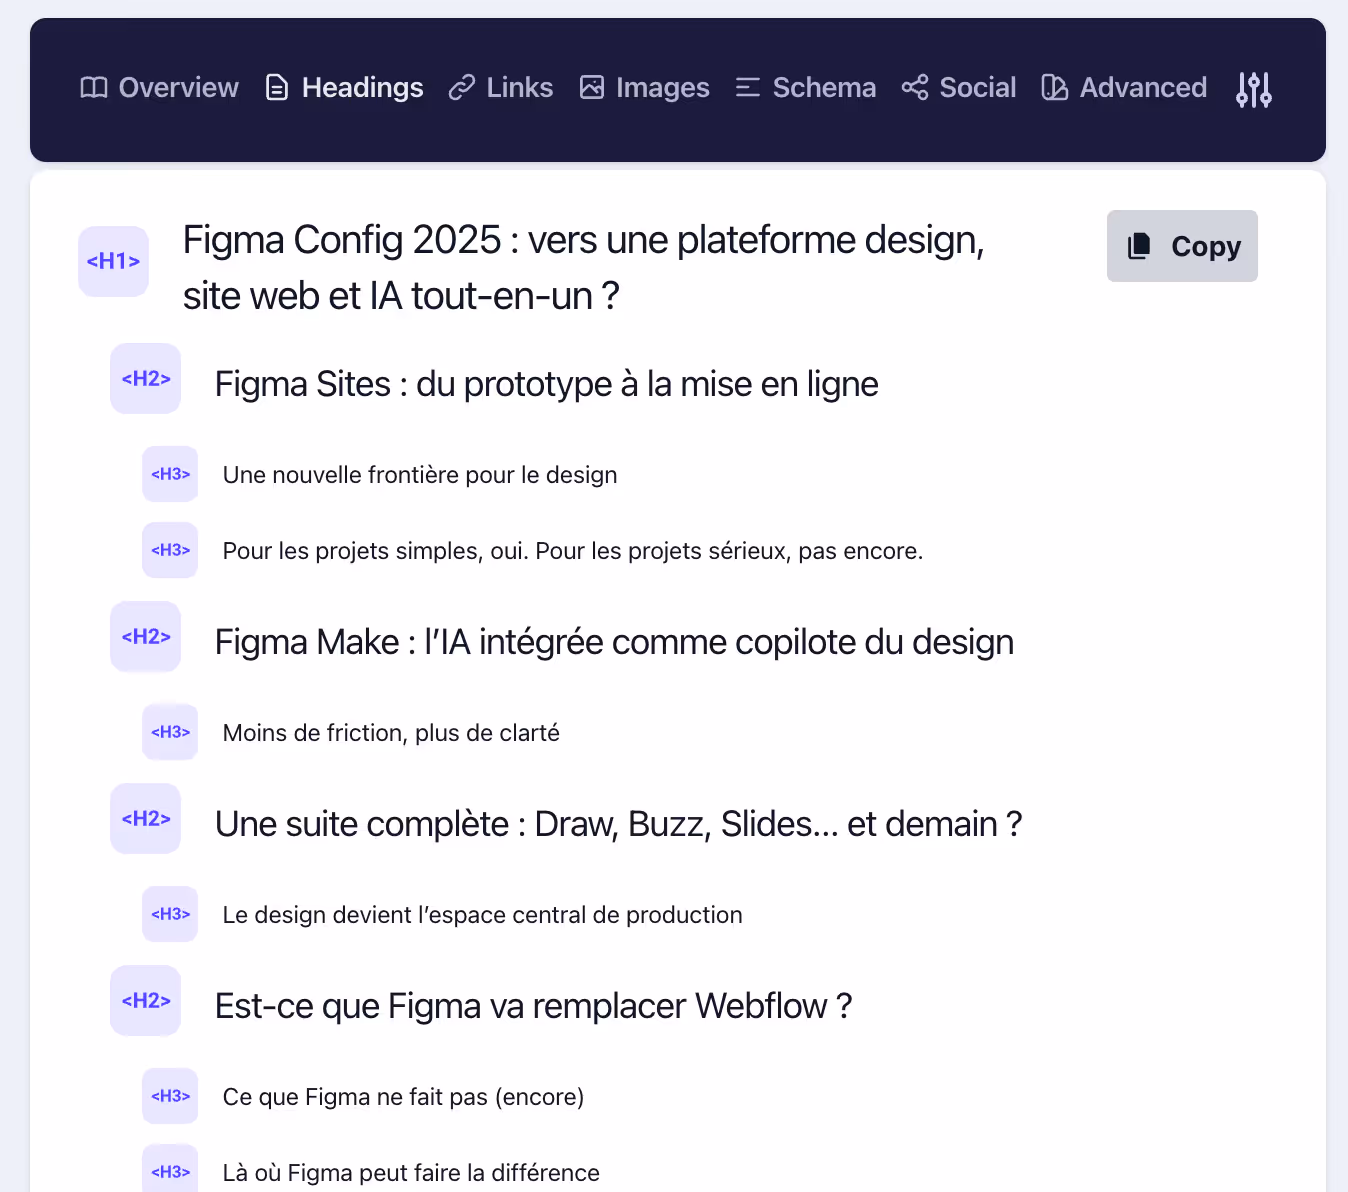Click H2 badge beside Figma Make heading
1348x1192 pixels.
(x=146, y=637)
